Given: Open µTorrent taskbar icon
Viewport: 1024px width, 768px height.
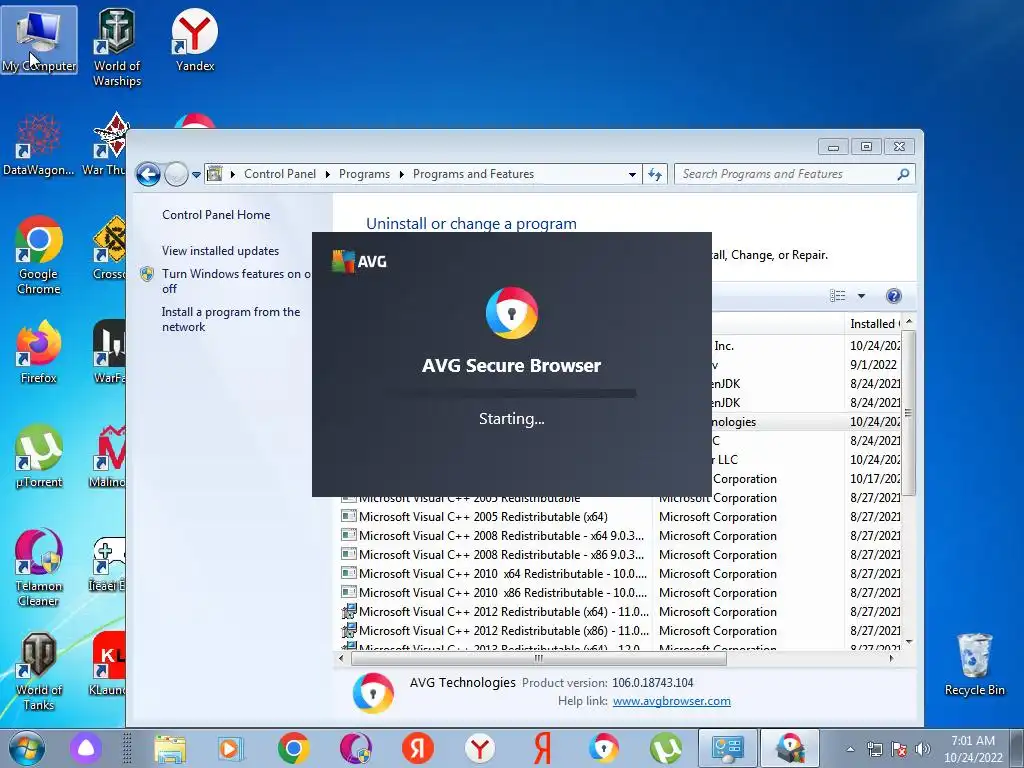Looking at the screenshot, I should pos(665,748).
